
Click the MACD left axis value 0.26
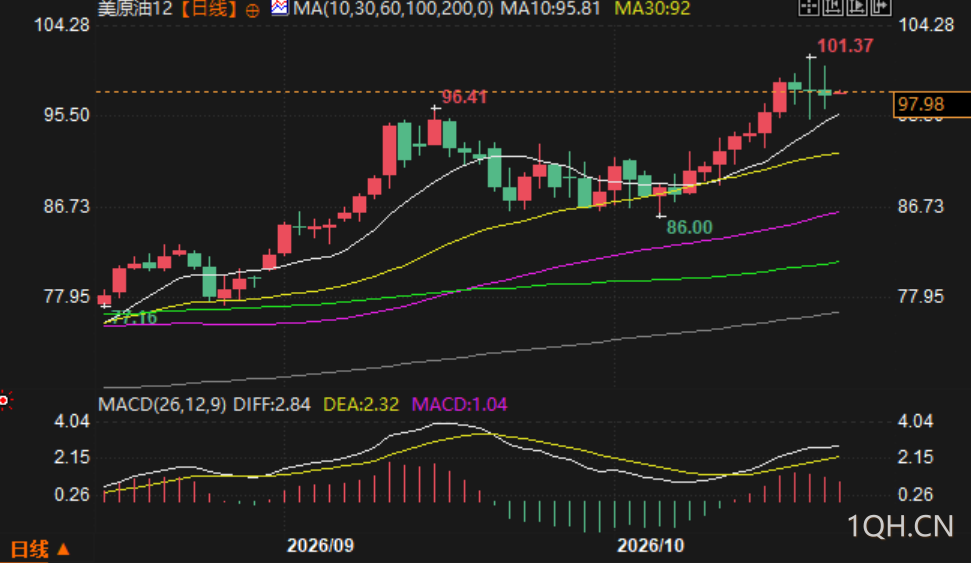72,494
